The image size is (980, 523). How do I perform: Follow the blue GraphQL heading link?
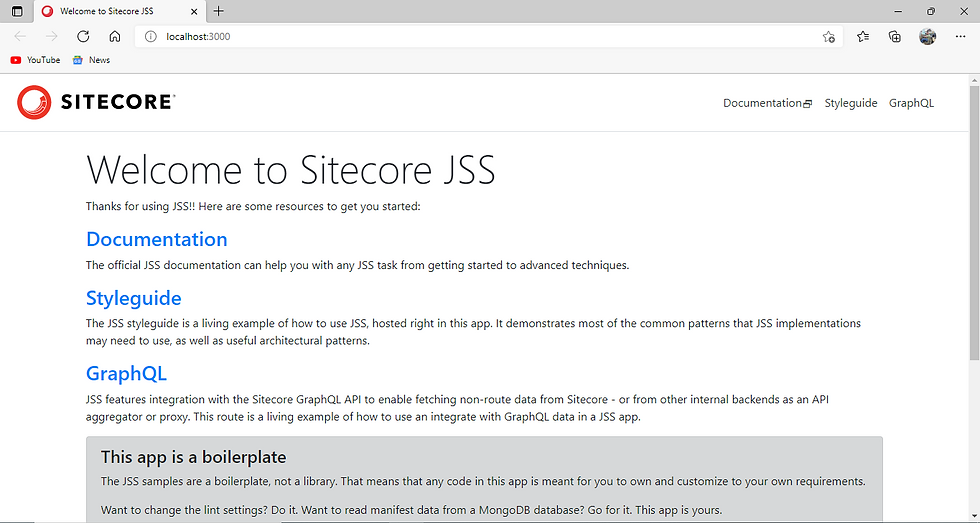pos(126,374)
